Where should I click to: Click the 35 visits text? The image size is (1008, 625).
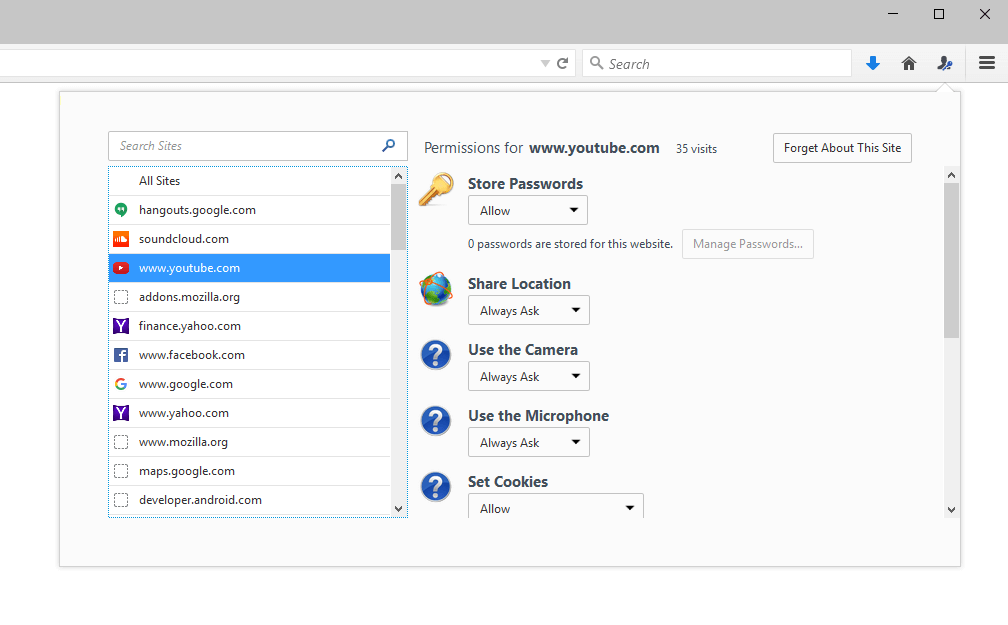pos(696,149)
